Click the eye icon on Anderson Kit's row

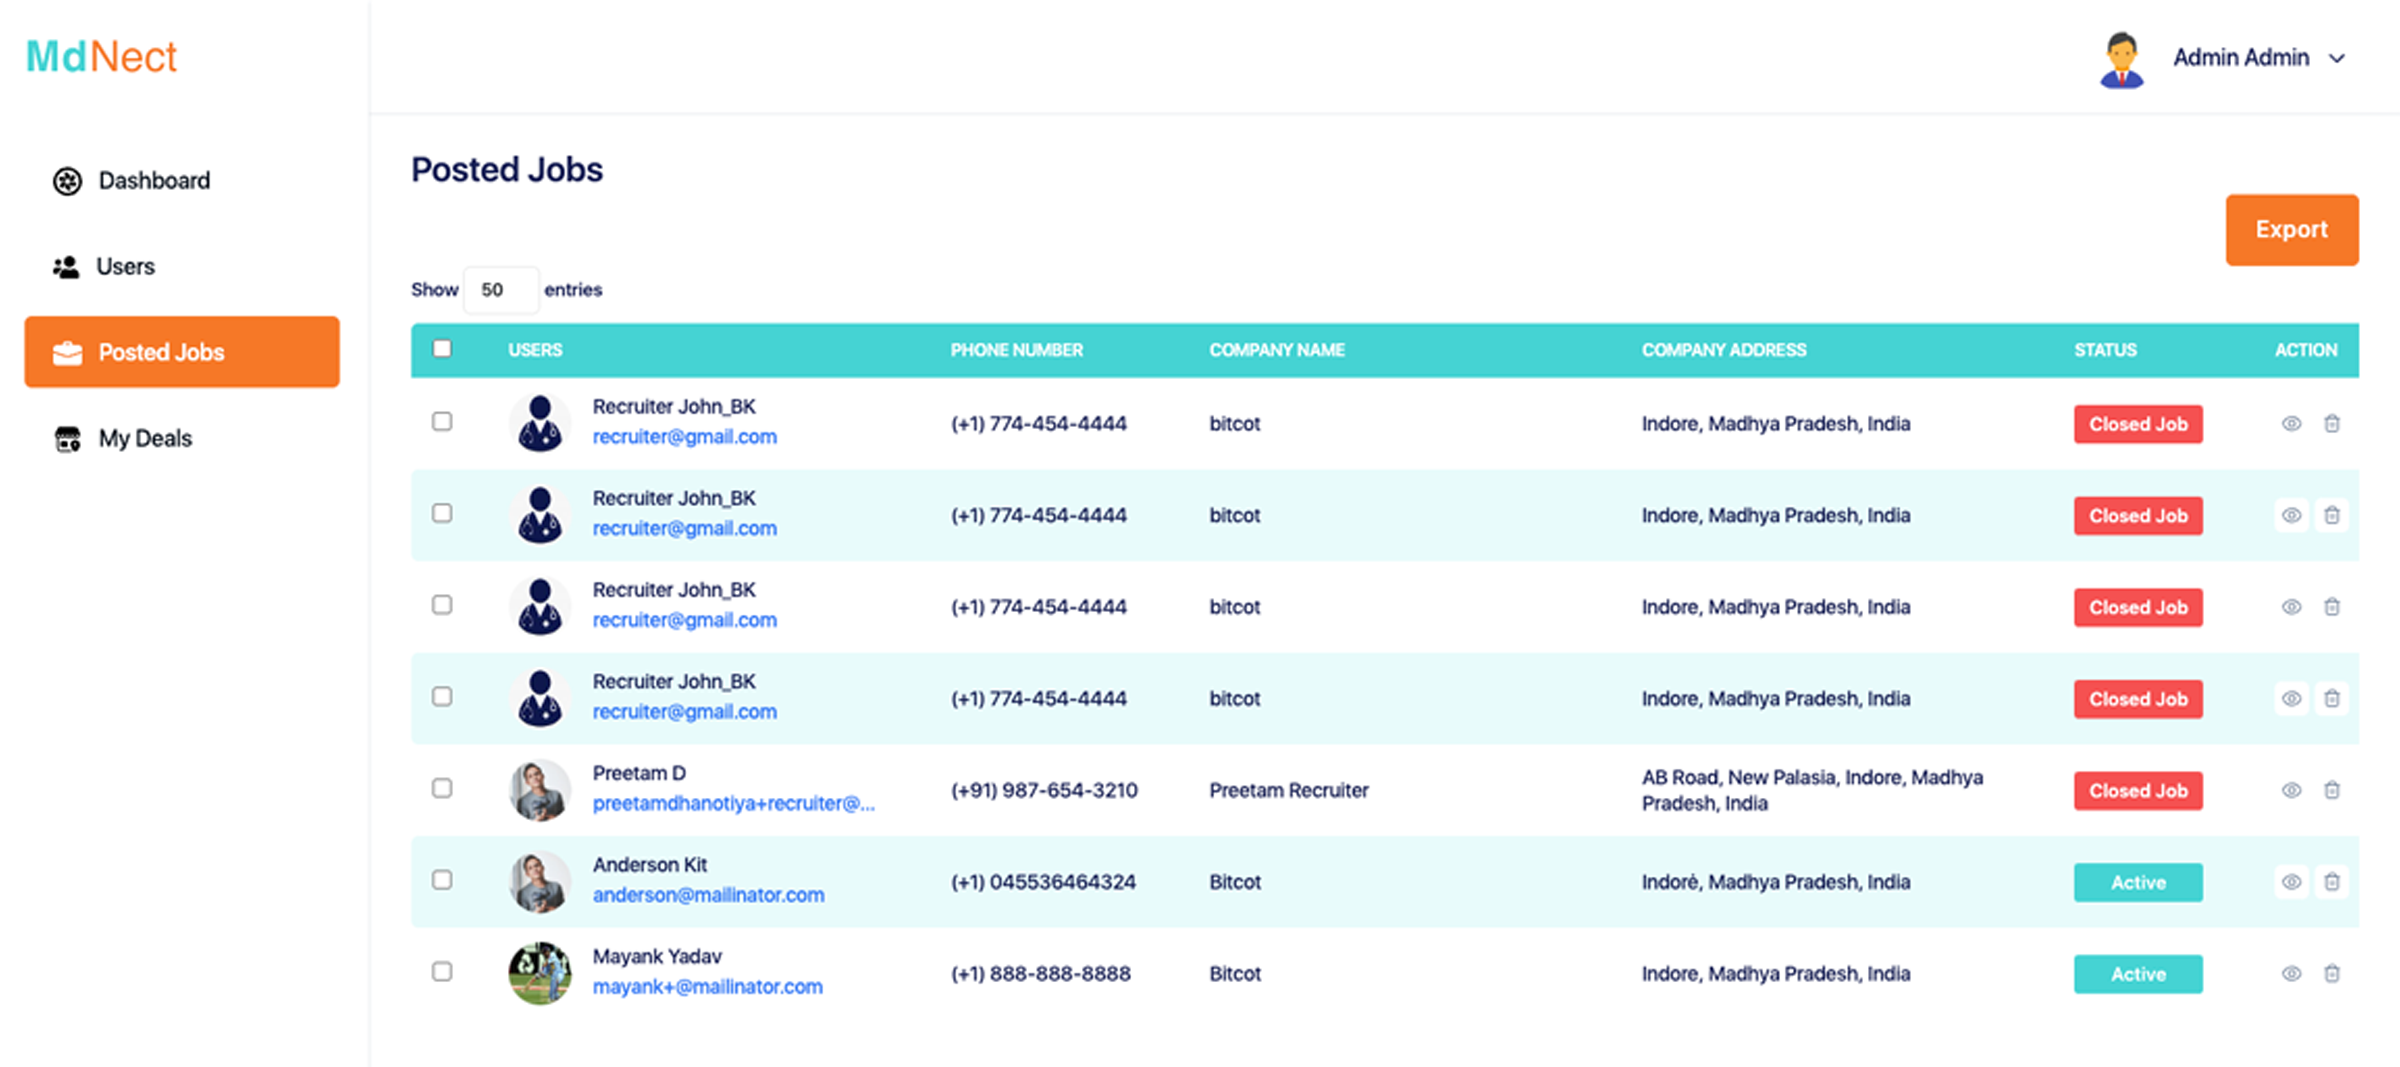(x=2291, y=882)
